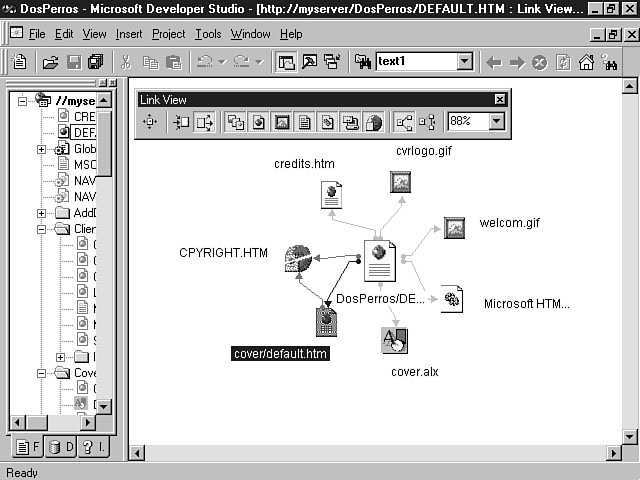Open the Project menu
Image resolution: width=640 pixels, height=480 pixels.
pyautogui.click(x=168, y=34)
